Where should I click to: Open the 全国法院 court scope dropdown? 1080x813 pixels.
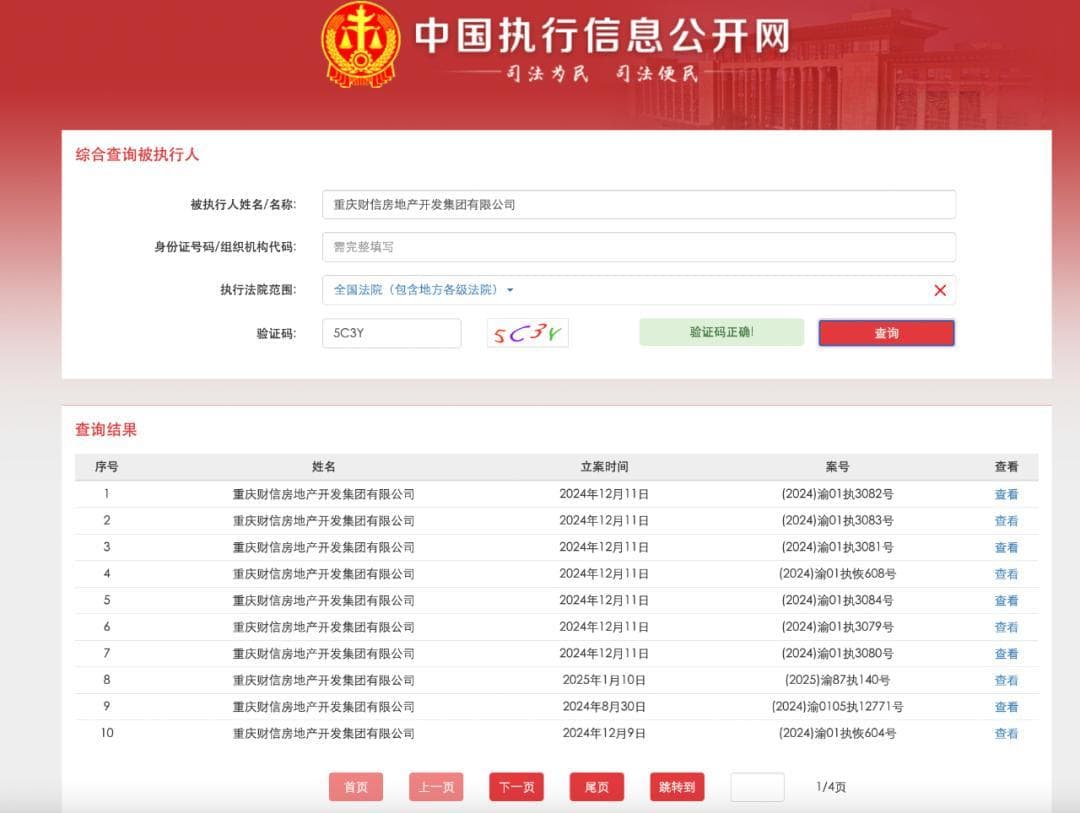(424, 290)
